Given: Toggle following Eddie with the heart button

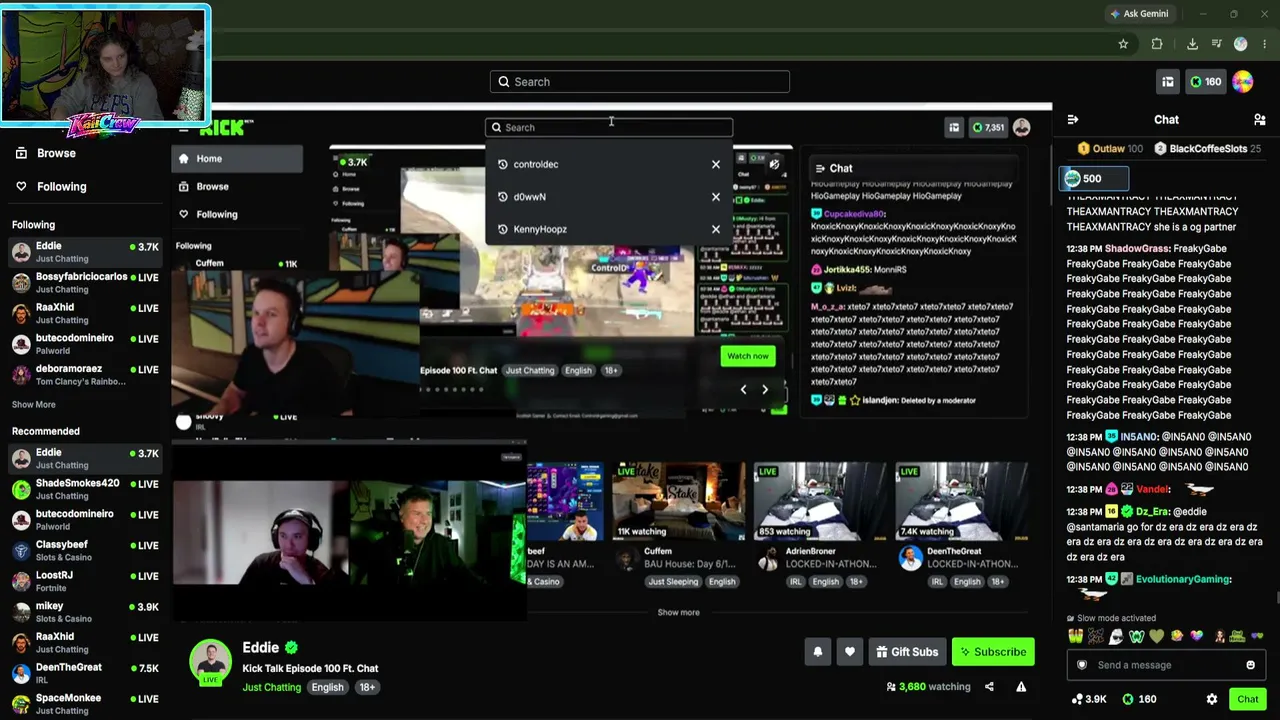Looking at the screenshot, I should [850, 652].
